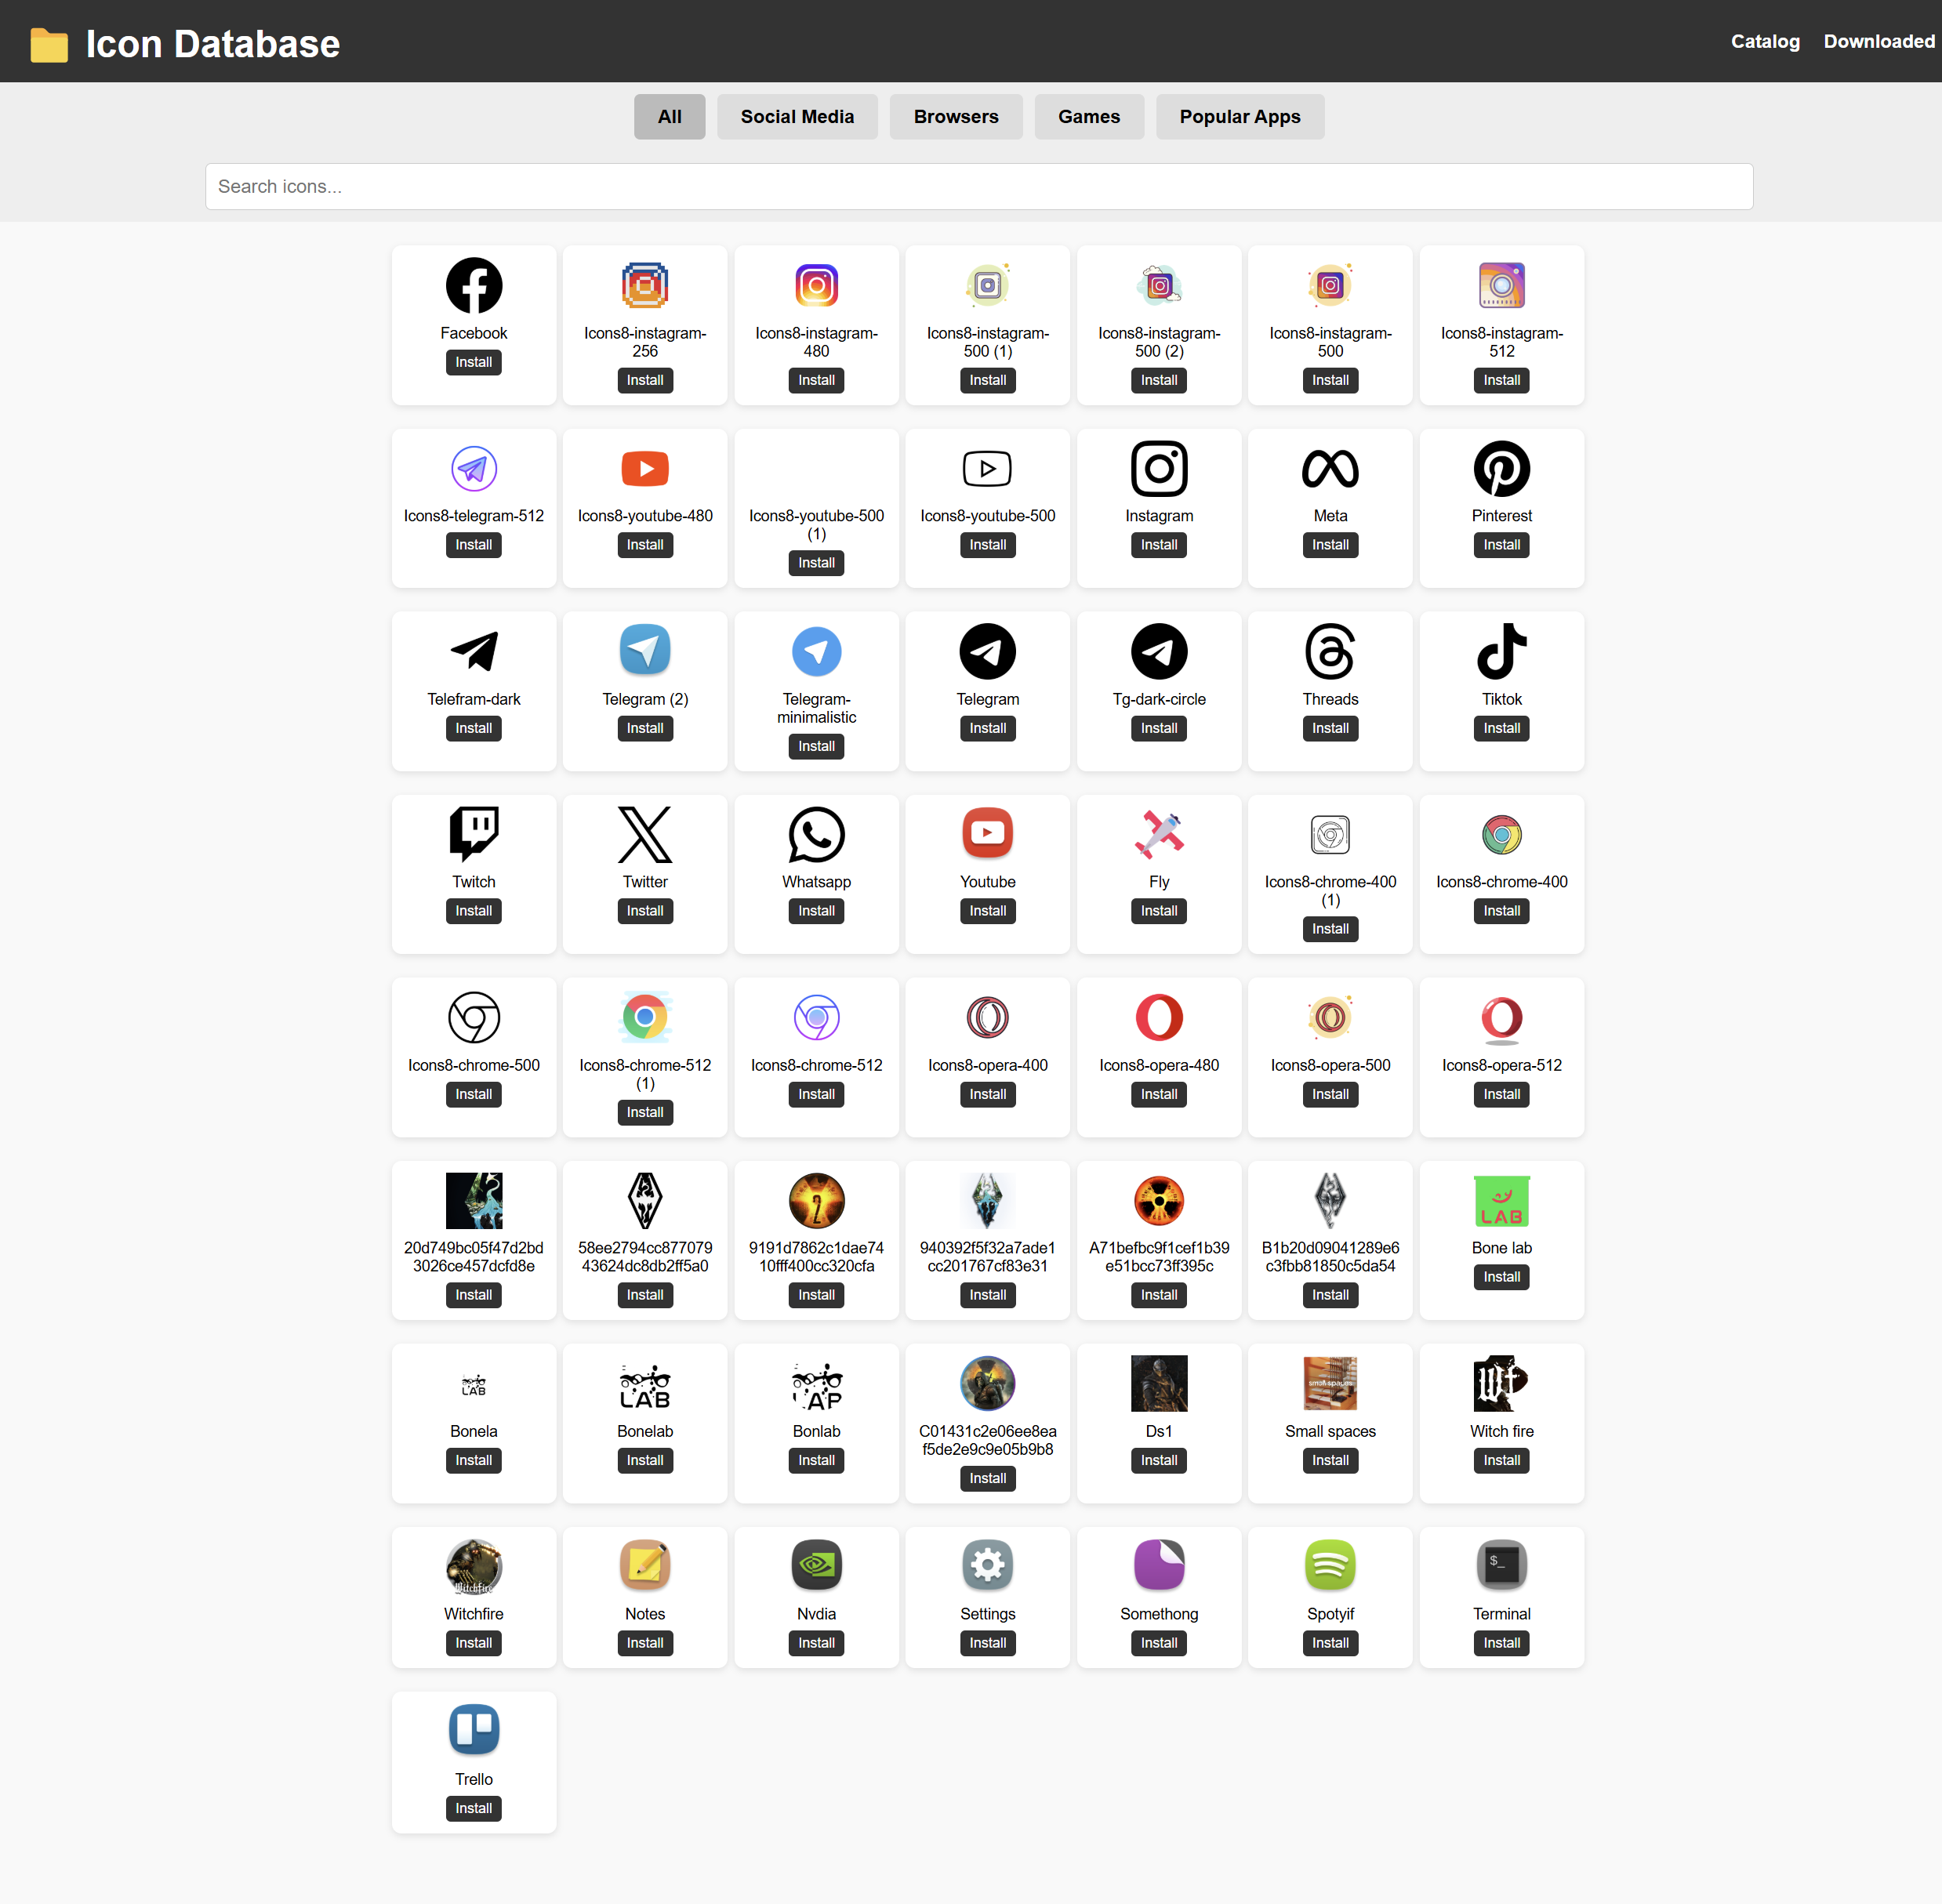This screenshot has height=1904, width=1942.
Task: Click the Spotyif green icon
Action: pos(1330,1566)
